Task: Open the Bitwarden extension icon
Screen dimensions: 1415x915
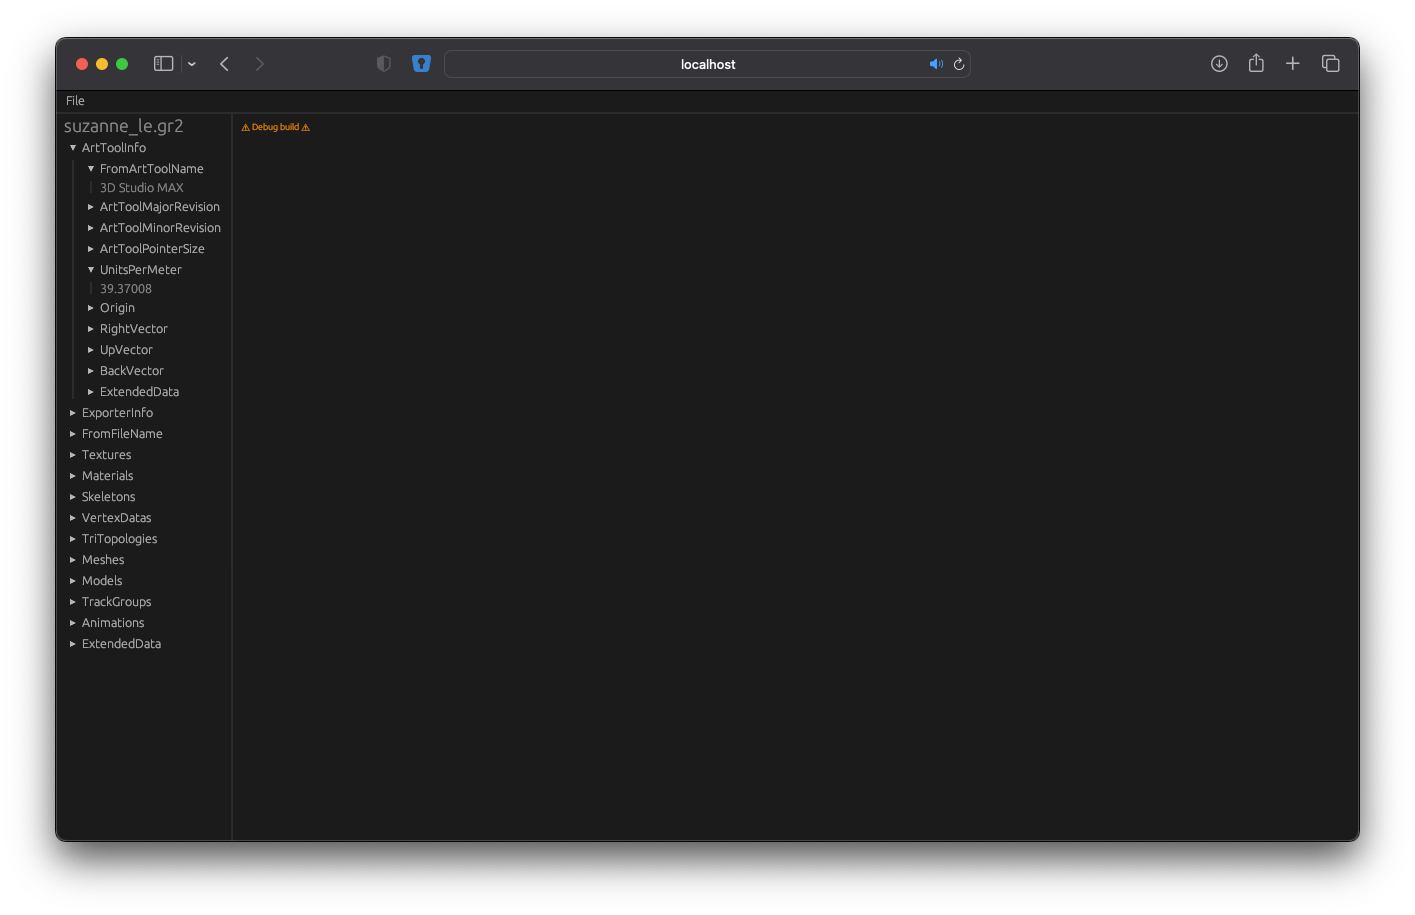Action: click(x=421, y=64)
